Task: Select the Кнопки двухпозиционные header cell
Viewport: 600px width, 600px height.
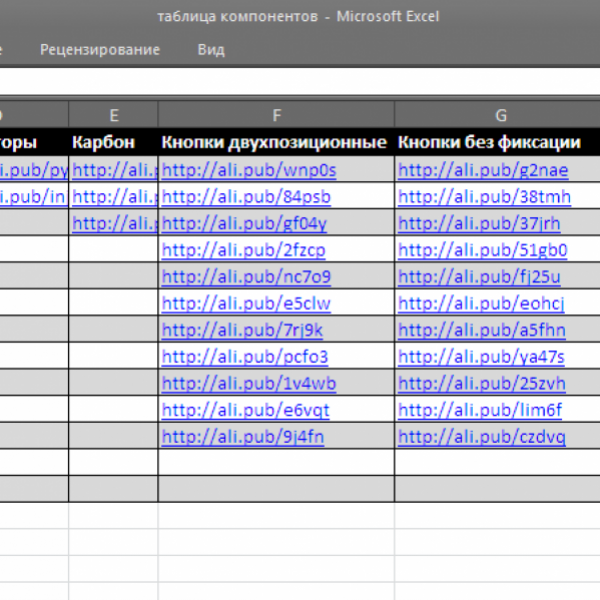Action: pyautogui.click(x=274, y=142)
